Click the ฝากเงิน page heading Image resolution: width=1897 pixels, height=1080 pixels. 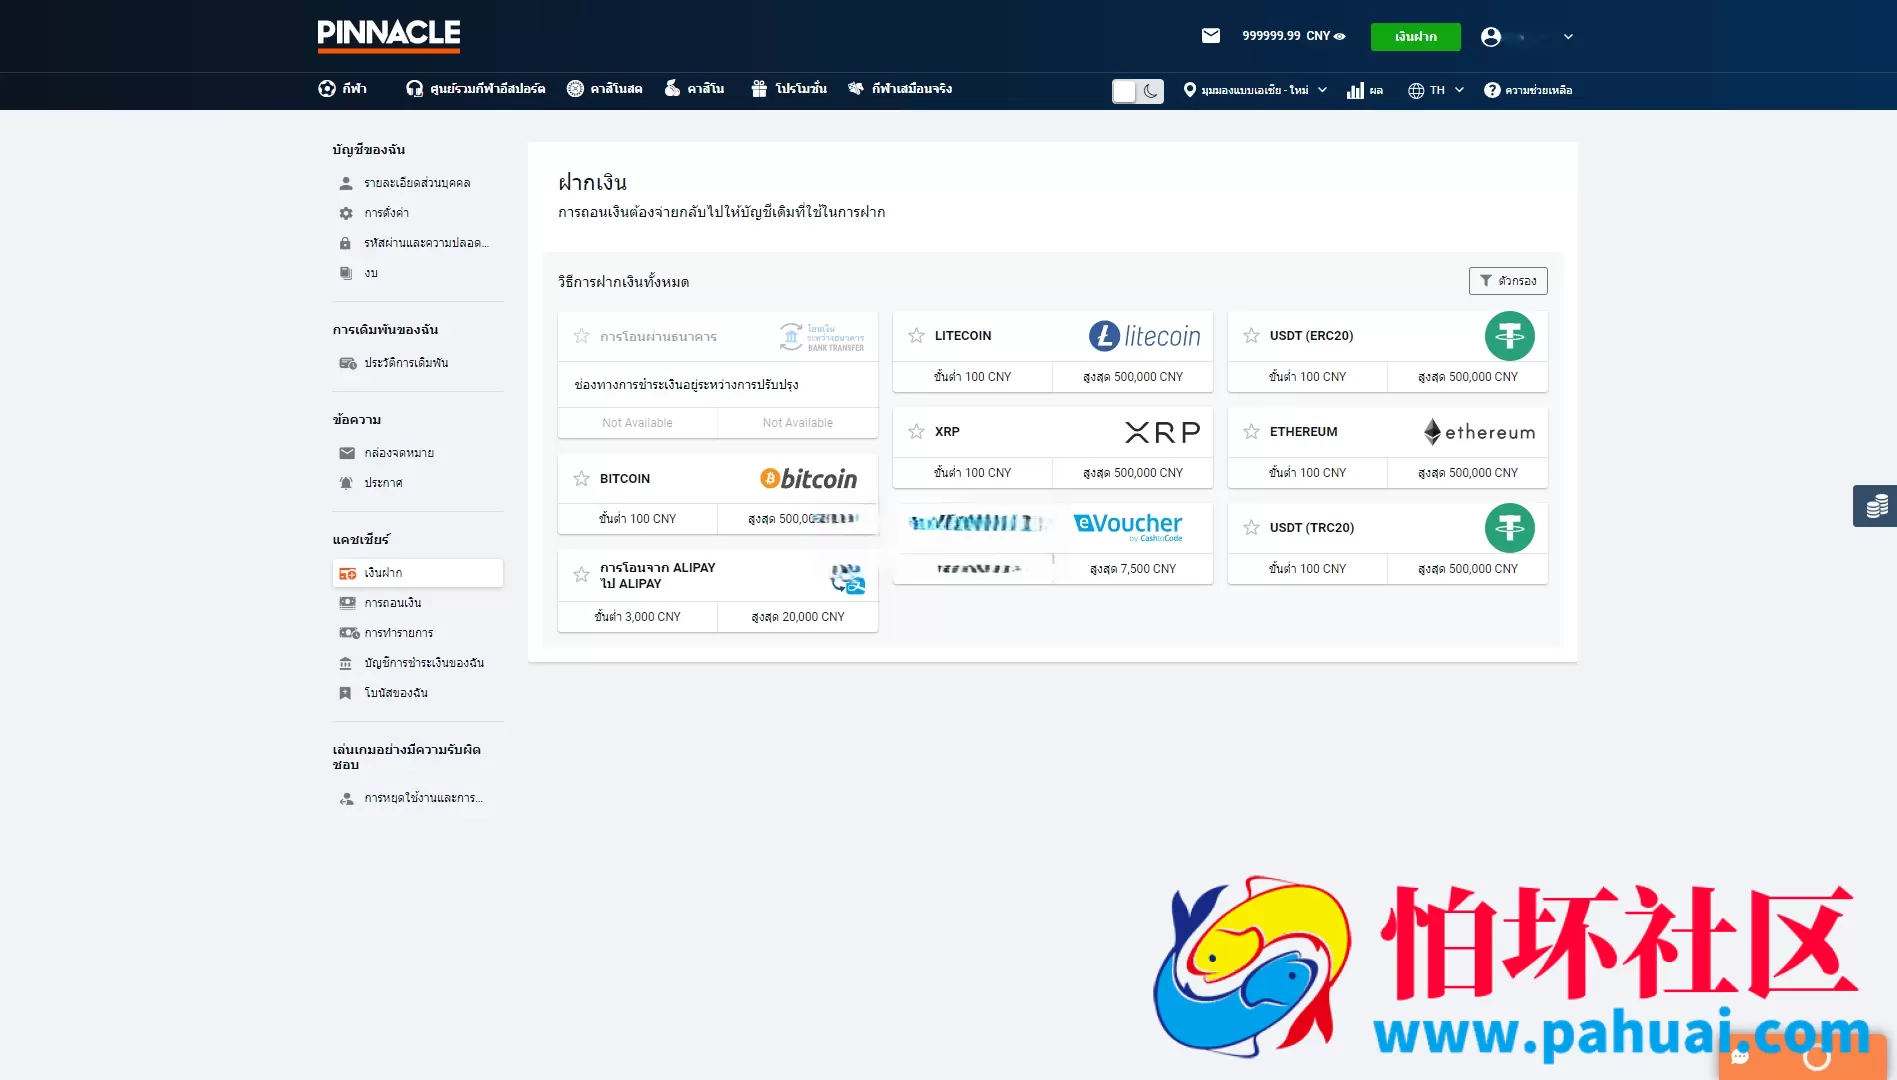[592, 182]
